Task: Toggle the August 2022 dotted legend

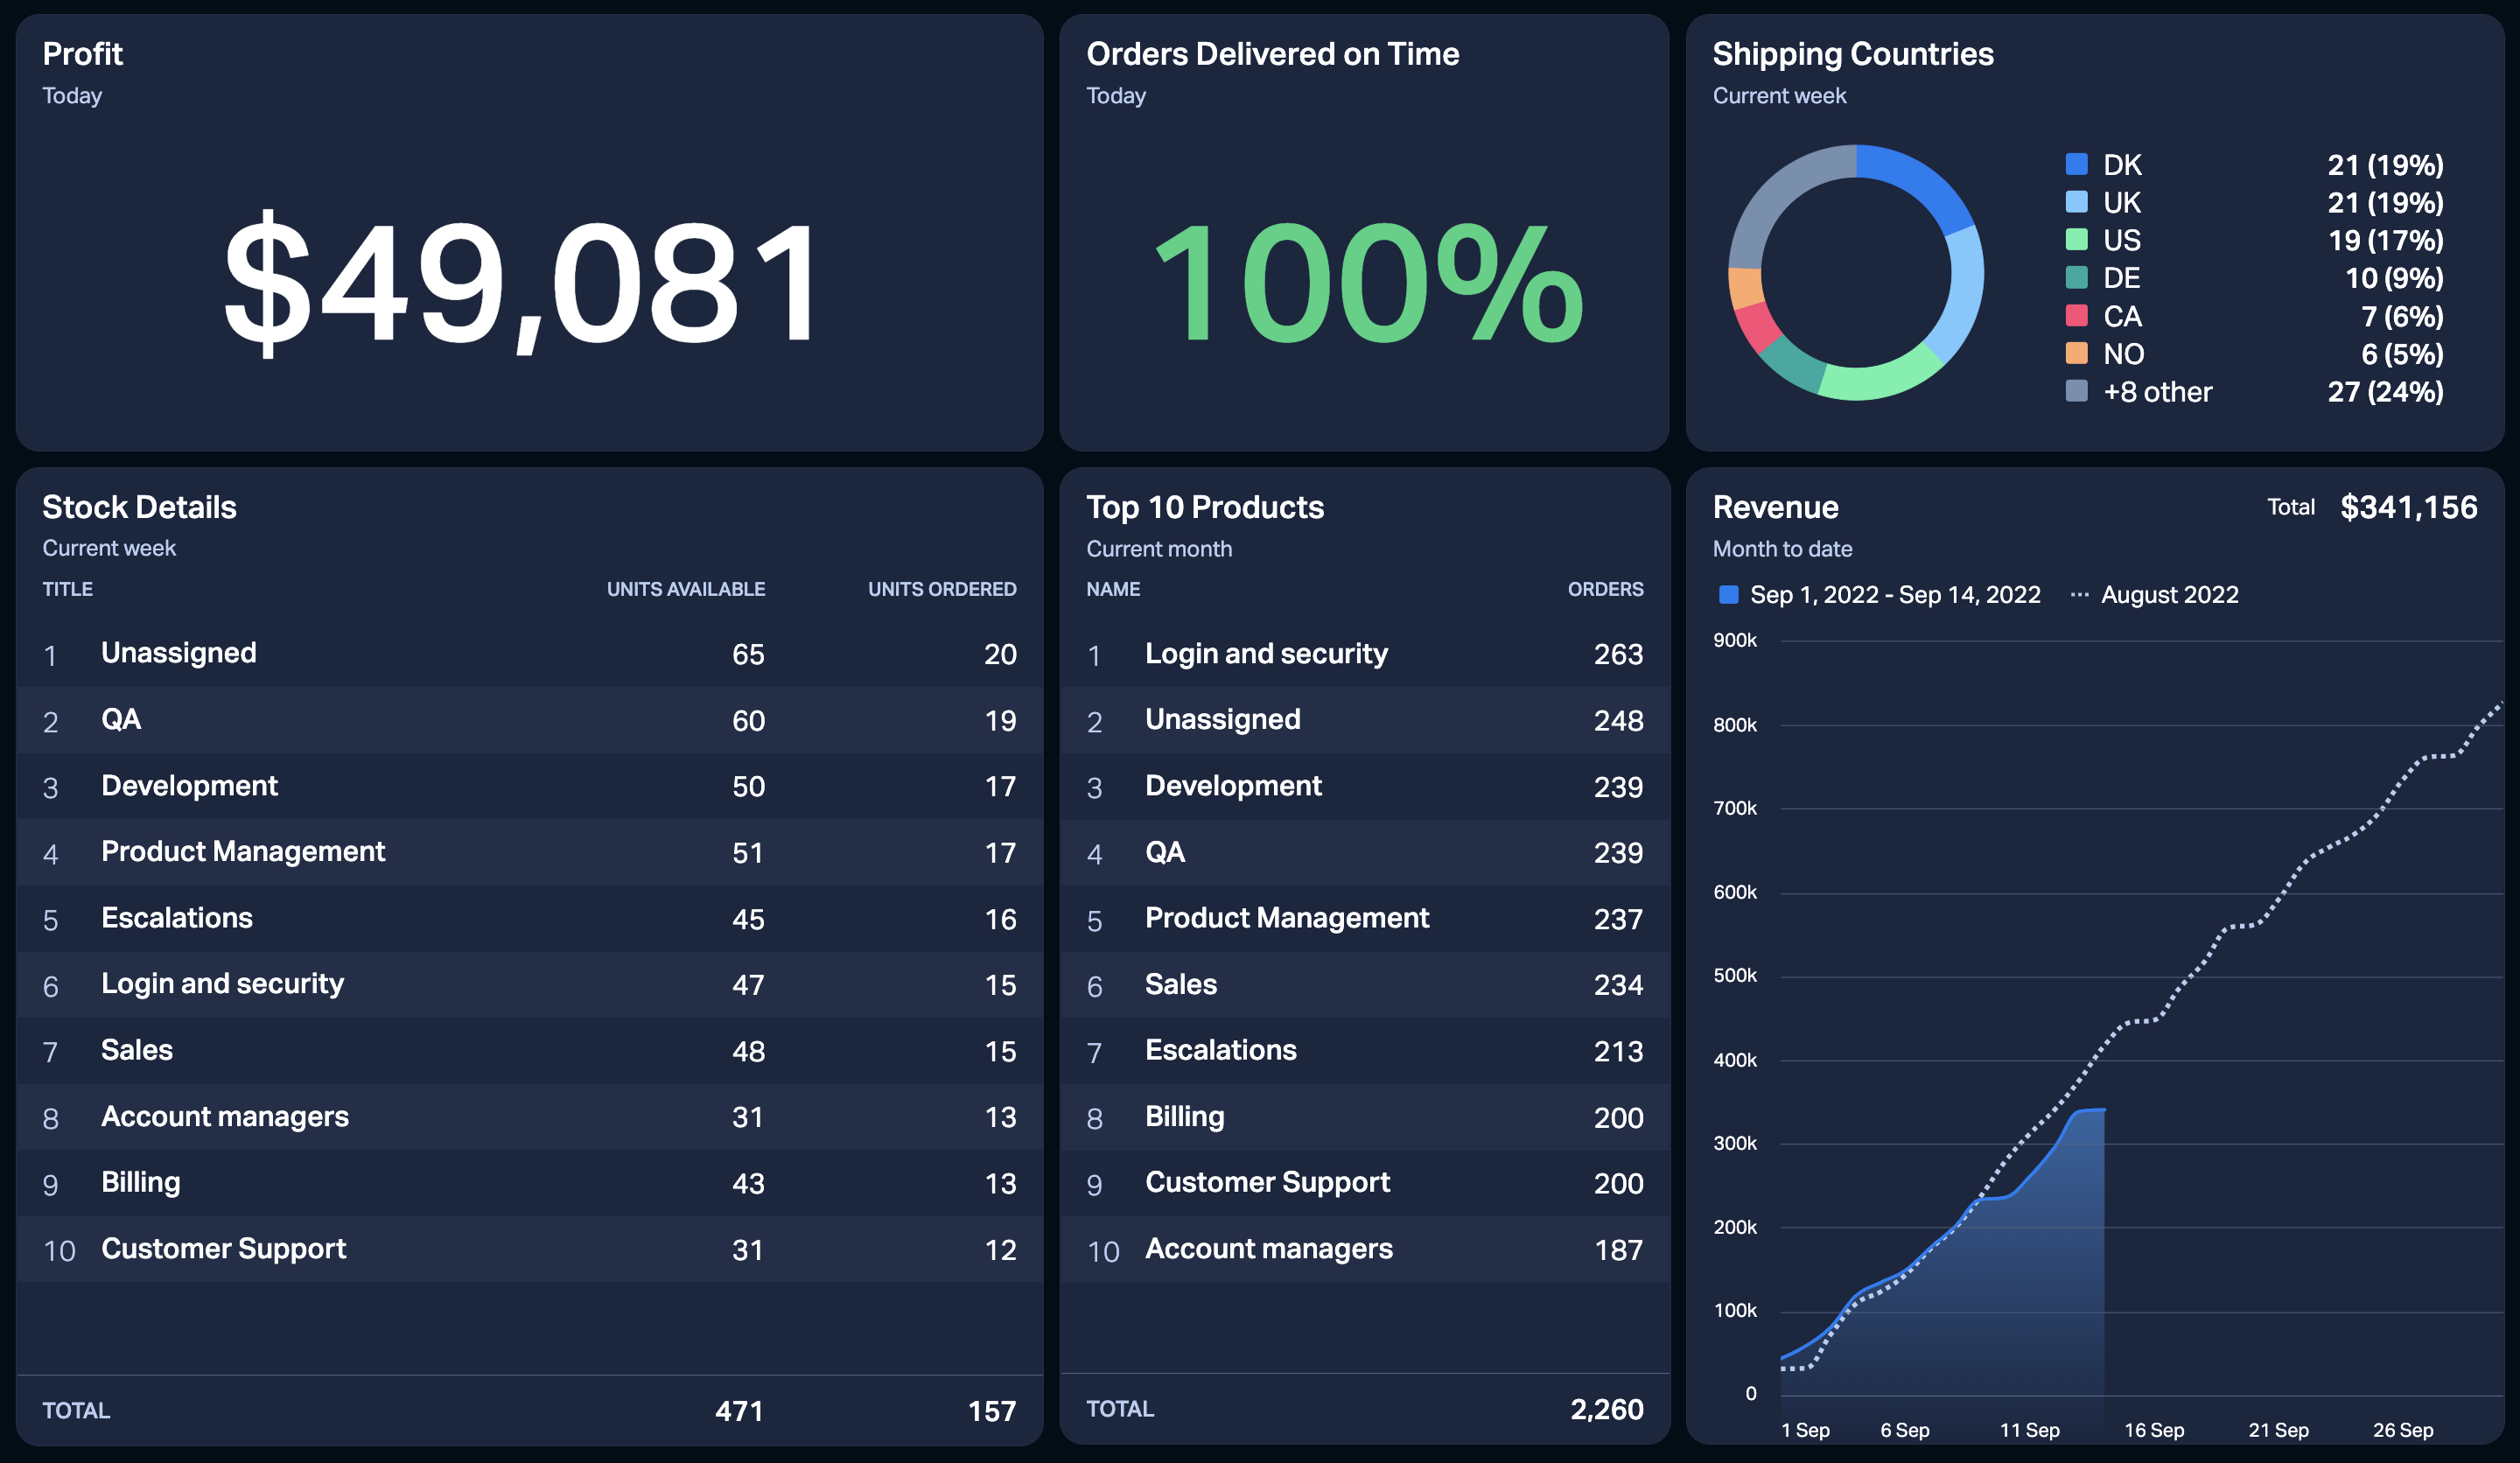Action: [x=2154, y=595]
